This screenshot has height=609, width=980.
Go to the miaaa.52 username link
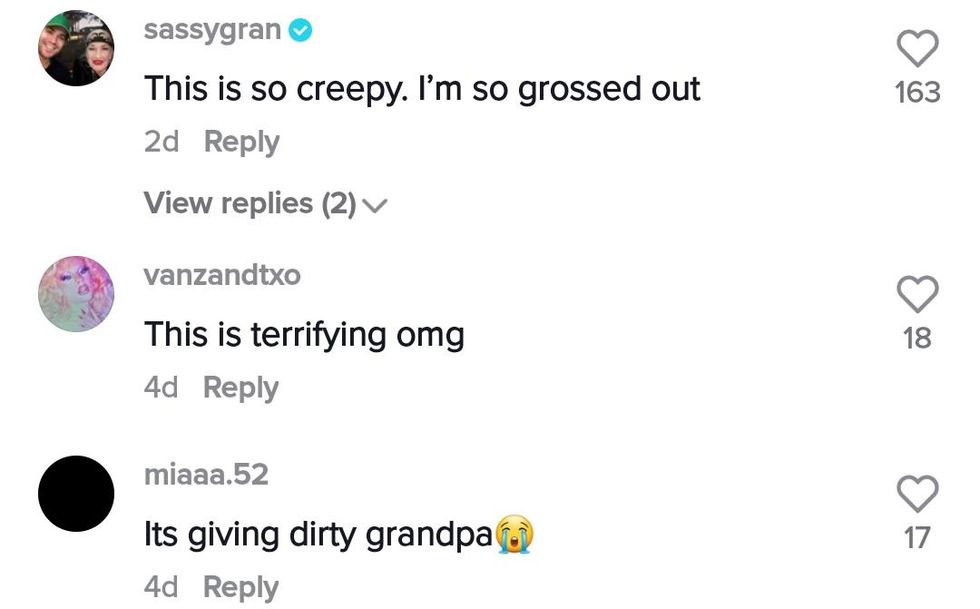point(206,475)
